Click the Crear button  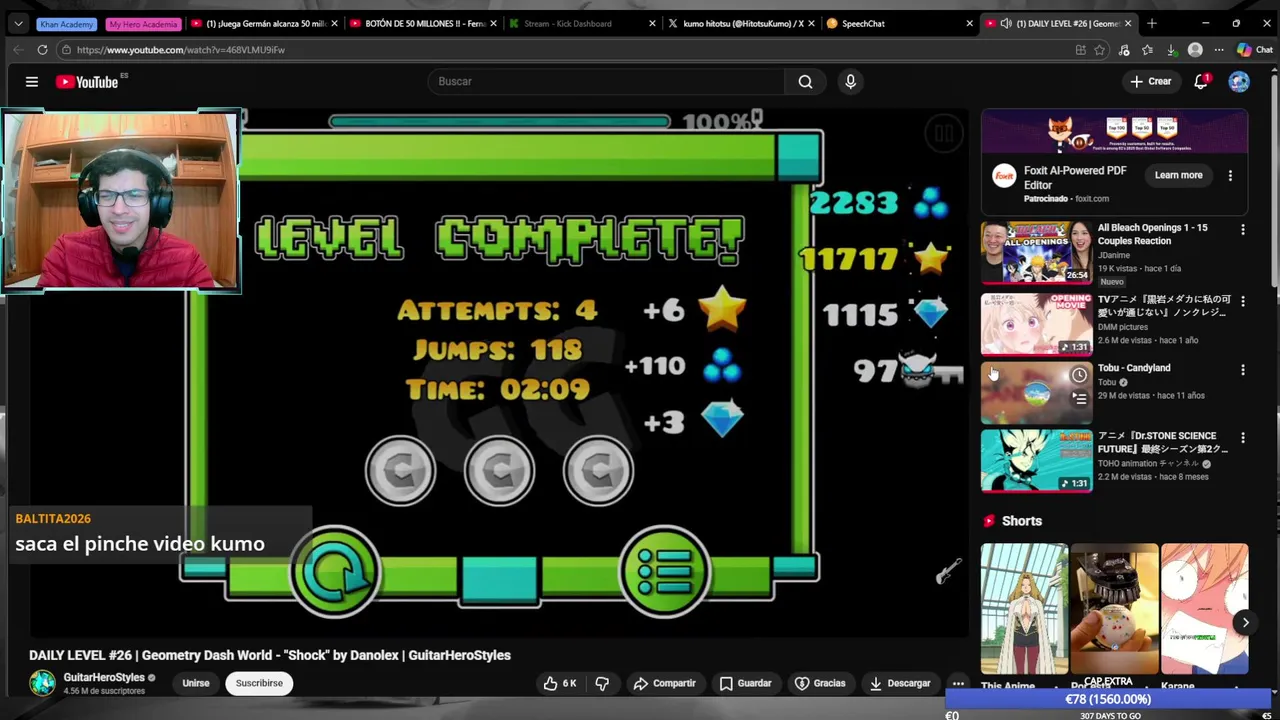[1150, 81]
